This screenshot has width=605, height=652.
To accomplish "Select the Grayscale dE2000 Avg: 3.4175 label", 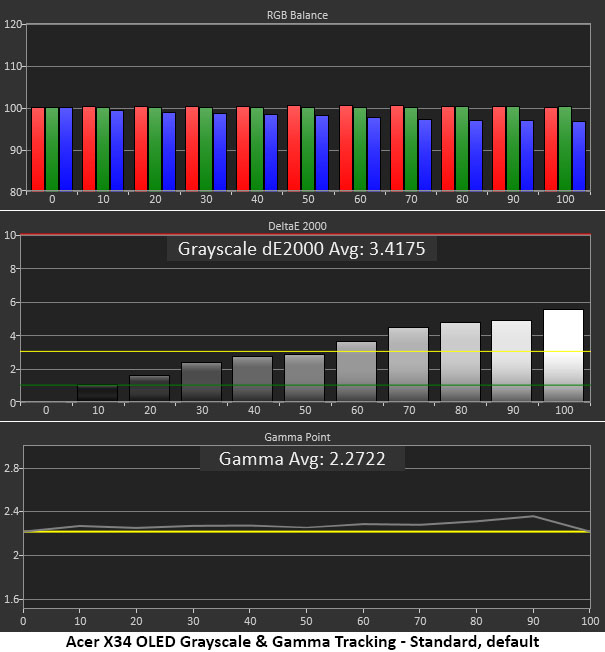I will [301, 249].
